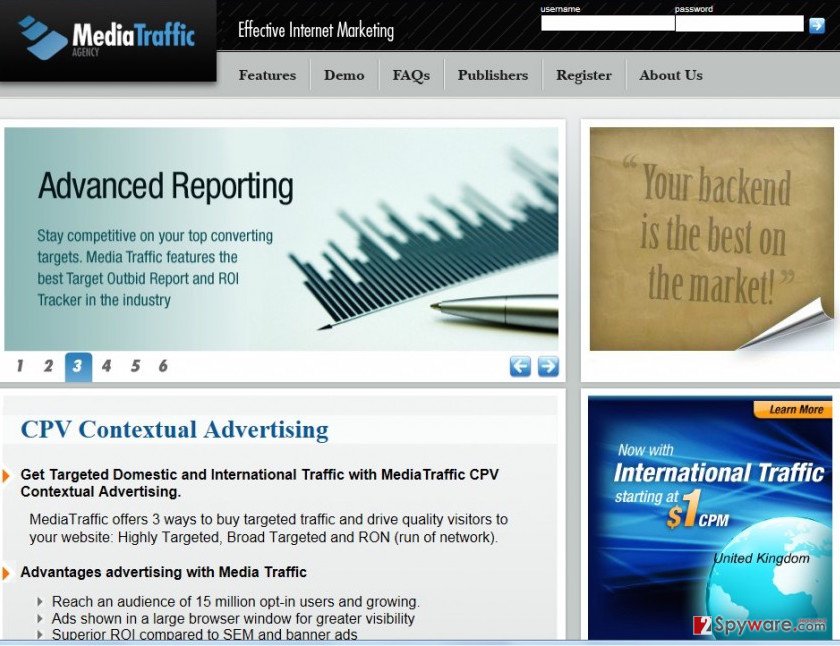Click 'Reach an audience of 15 million' bullet
Screen dimensions: 840x646
click(x=236, y=602)
